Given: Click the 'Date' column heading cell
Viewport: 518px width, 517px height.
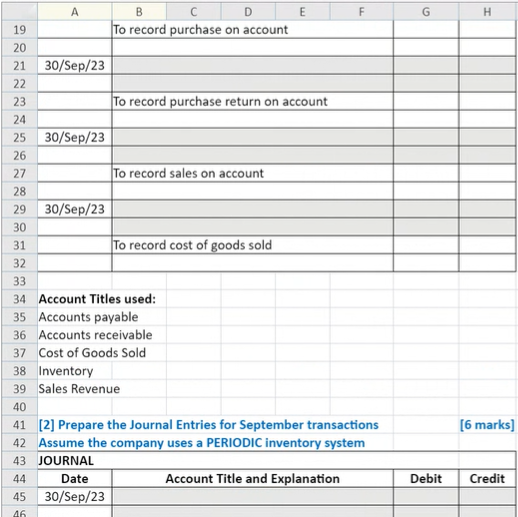Looking at the screenshot, I should [75, 479].
